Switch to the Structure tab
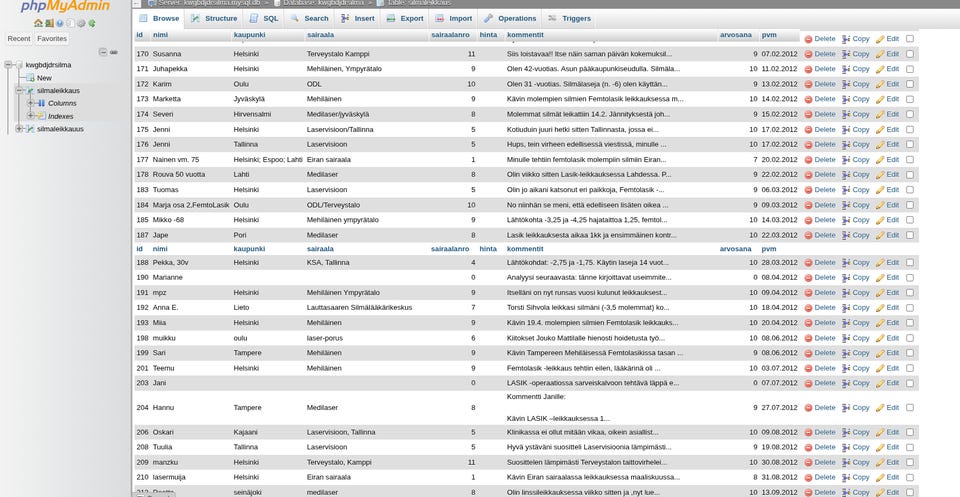The height and width of the screenshot is (497, 960). tap(214, 18)
